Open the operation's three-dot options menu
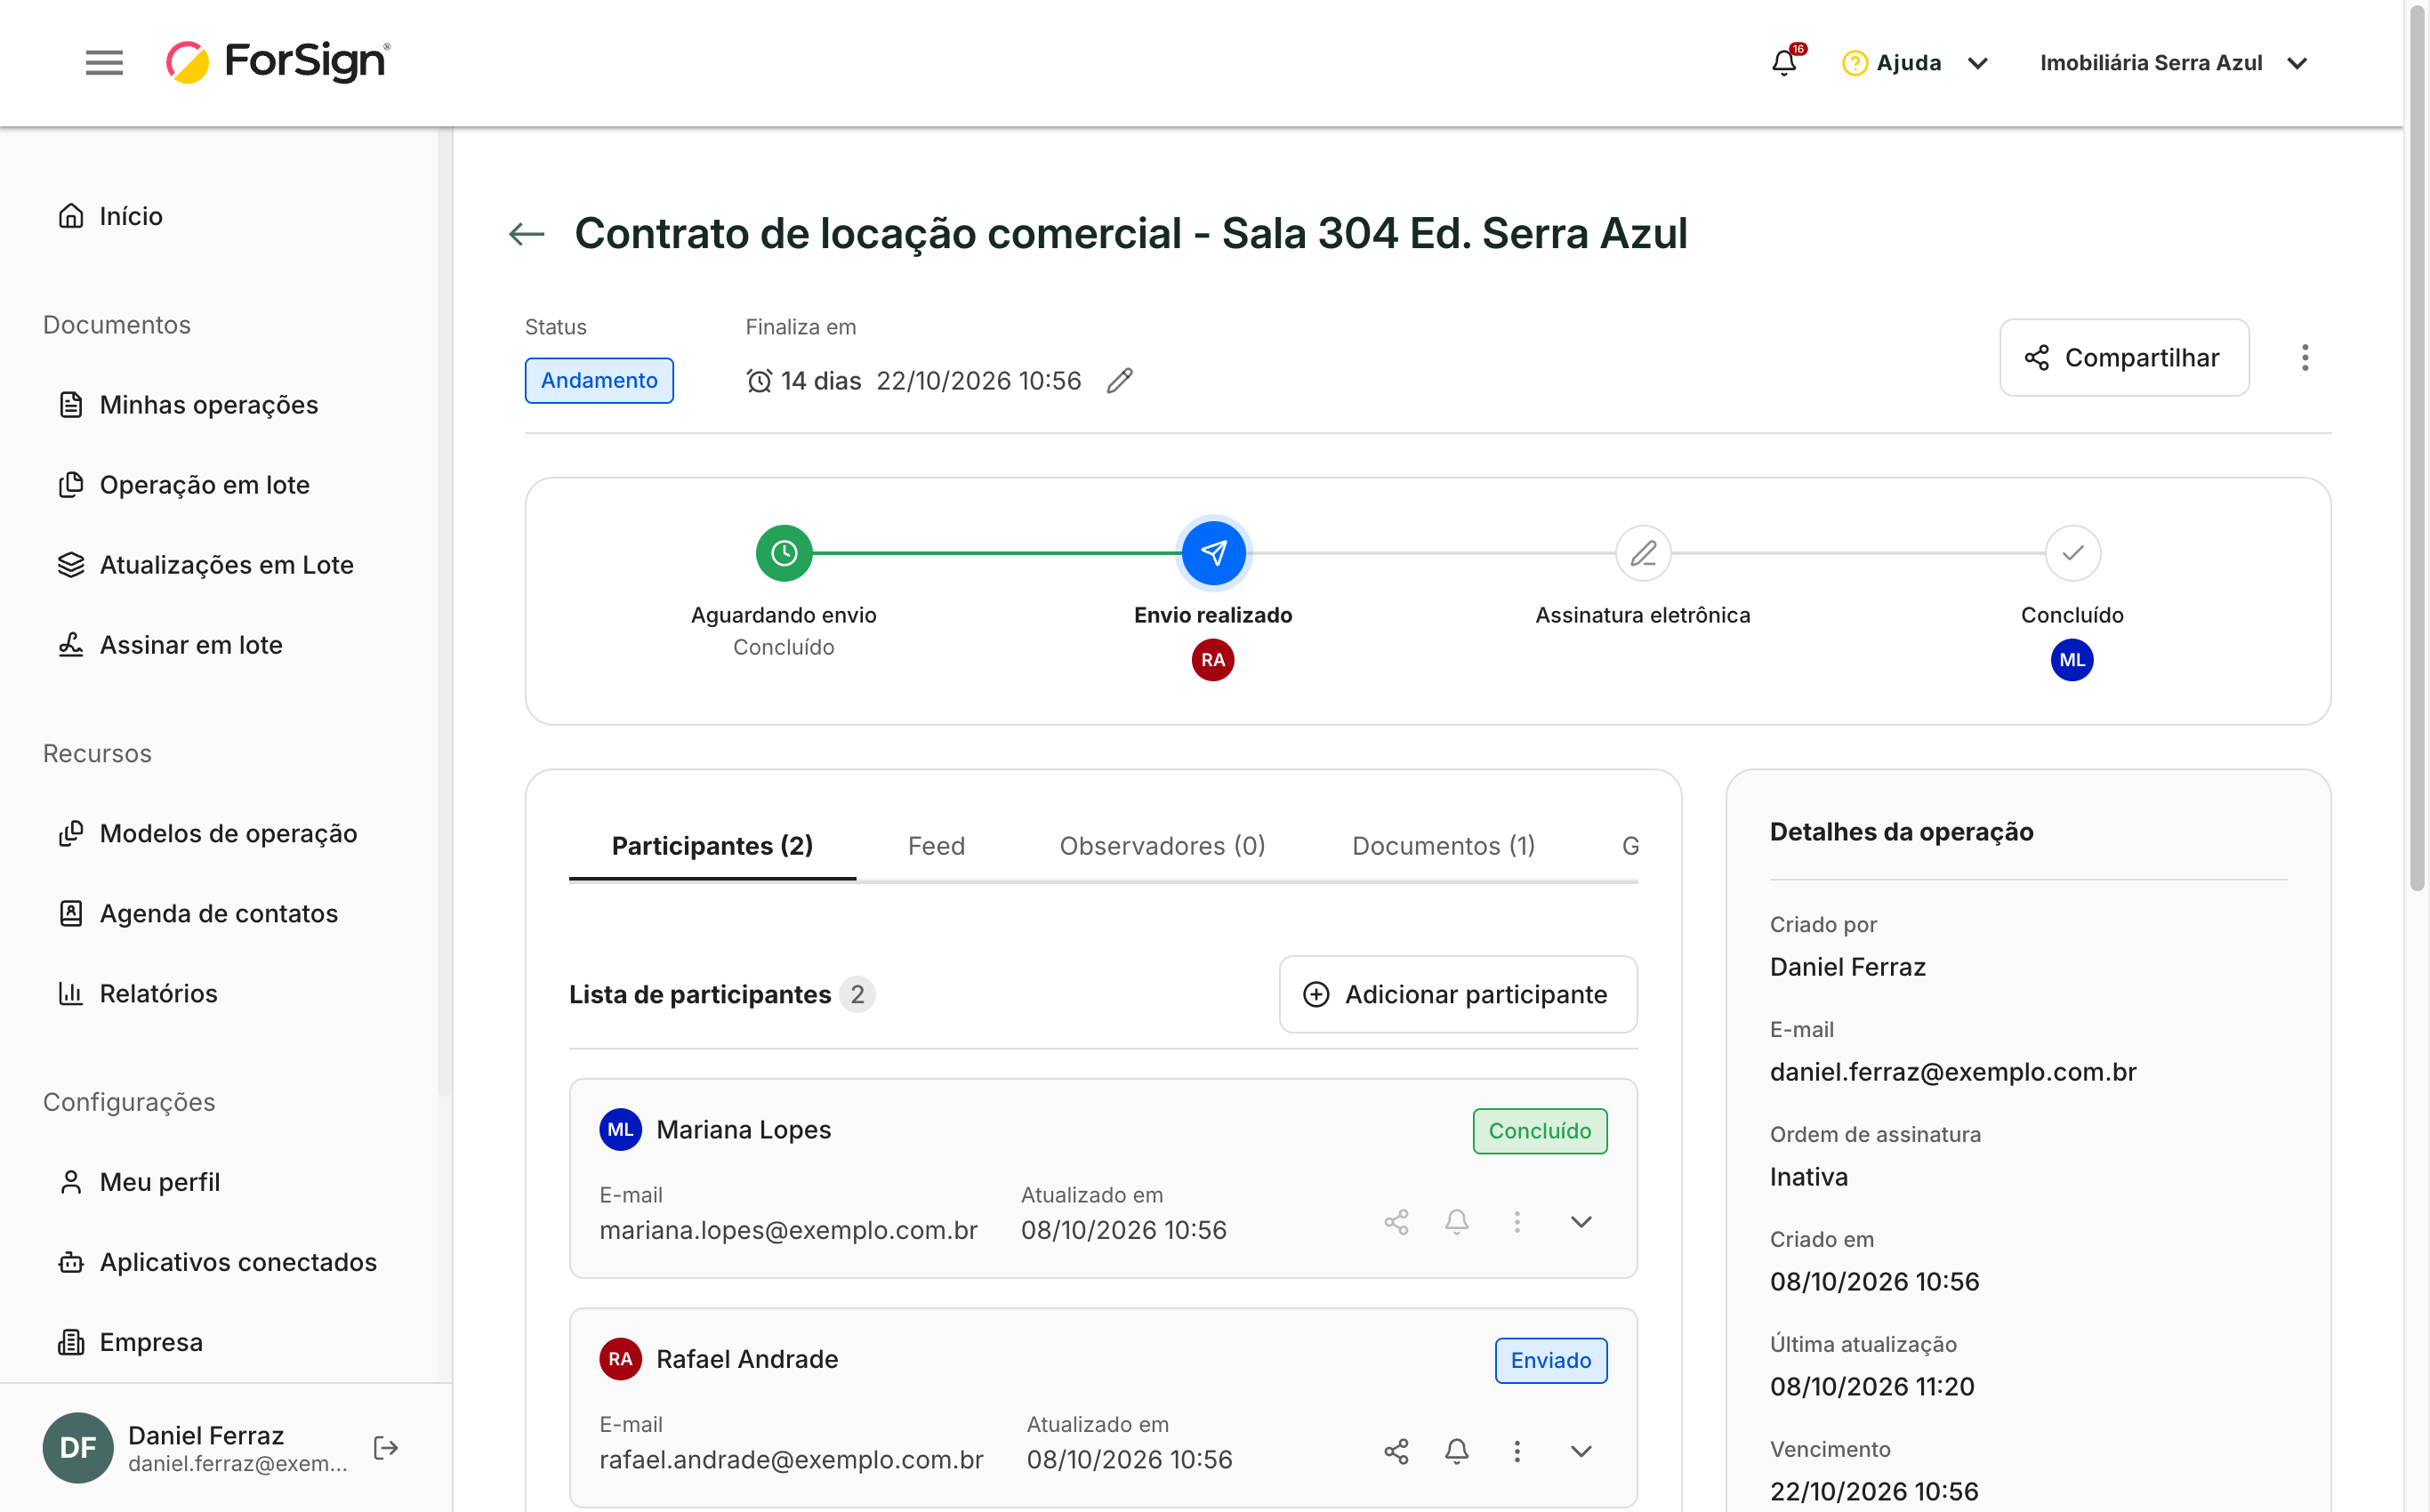This screenshot has height=1512, width=2430. tap(2305, 358)
